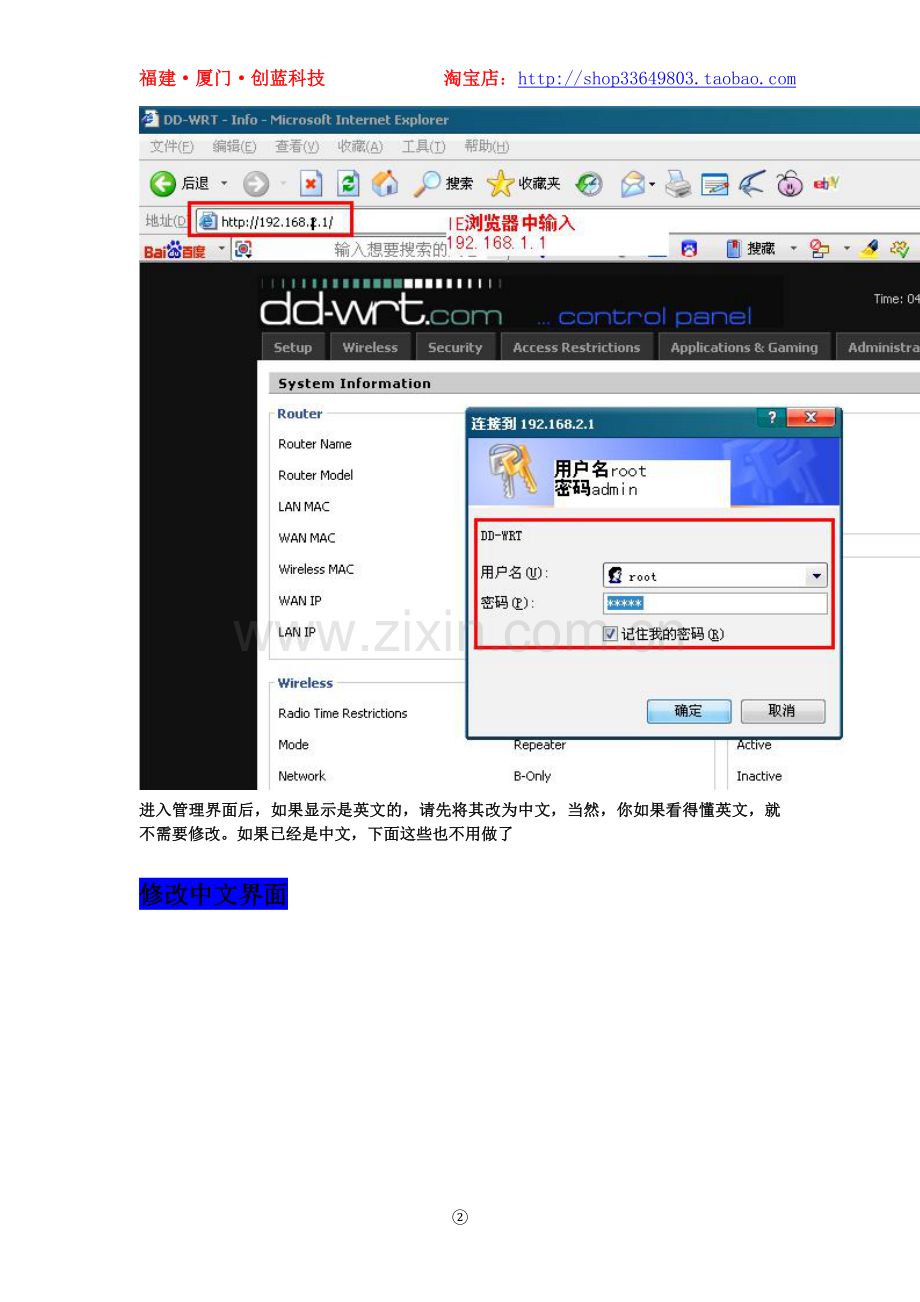
Task: Open the Administration tab
Action: click(878, 347)
